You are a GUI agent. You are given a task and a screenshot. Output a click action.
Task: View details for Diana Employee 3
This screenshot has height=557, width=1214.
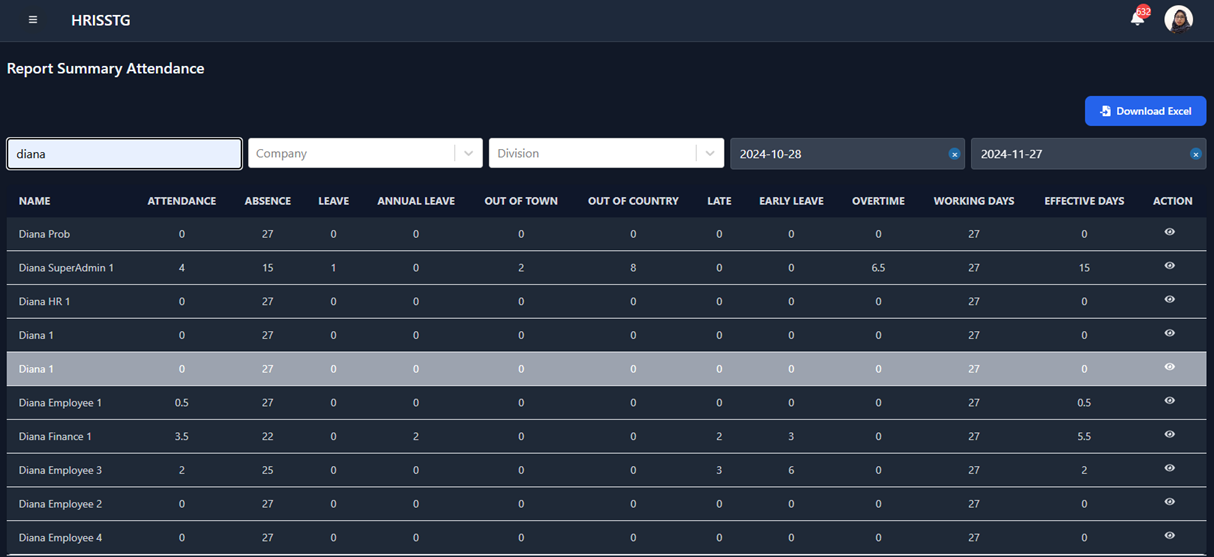point(1170,468)
